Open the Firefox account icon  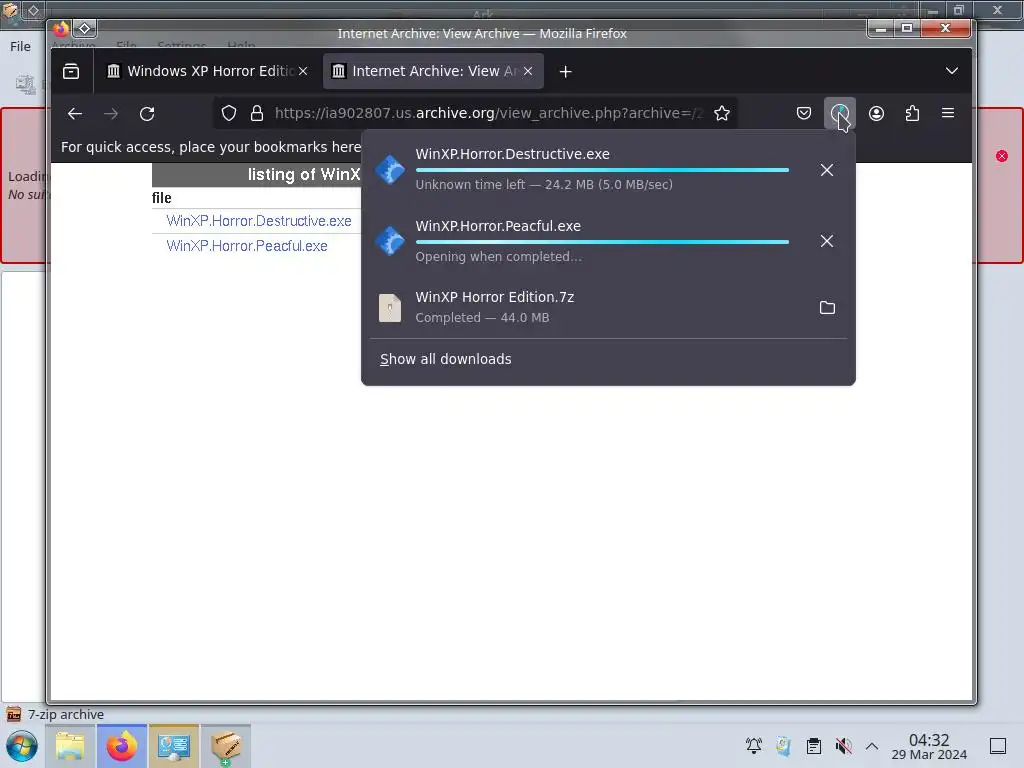(x=876, y=114)
